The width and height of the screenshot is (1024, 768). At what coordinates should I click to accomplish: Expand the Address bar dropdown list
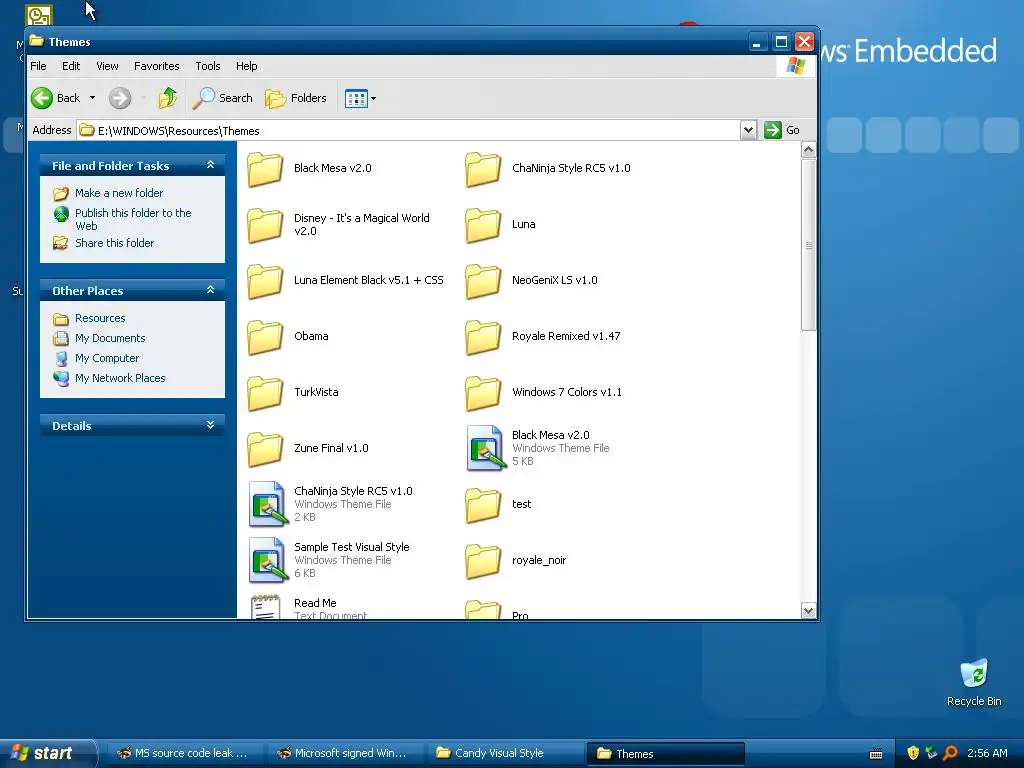748,130
